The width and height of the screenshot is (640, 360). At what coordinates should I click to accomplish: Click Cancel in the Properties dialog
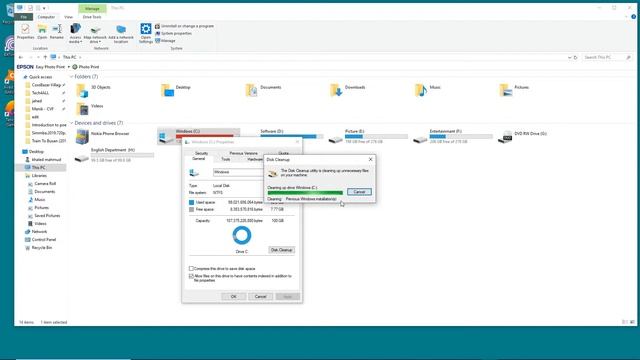click(260, 297)
